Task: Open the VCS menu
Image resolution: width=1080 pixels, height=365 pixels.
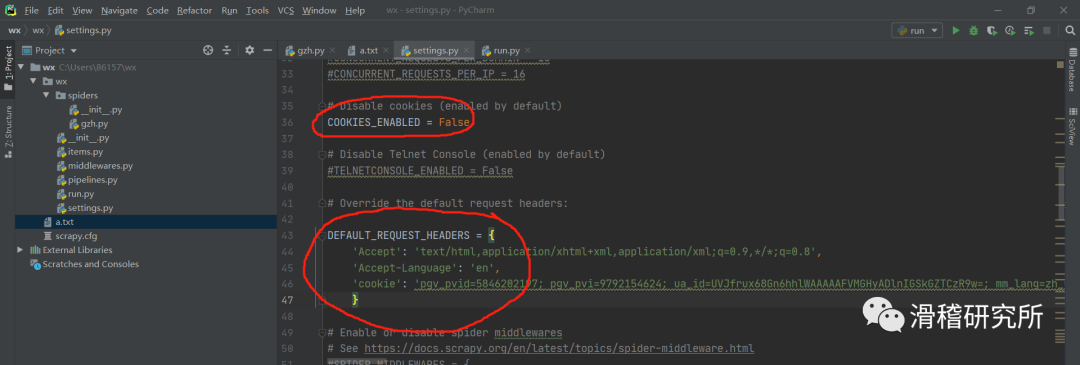Action: [285, 10]
